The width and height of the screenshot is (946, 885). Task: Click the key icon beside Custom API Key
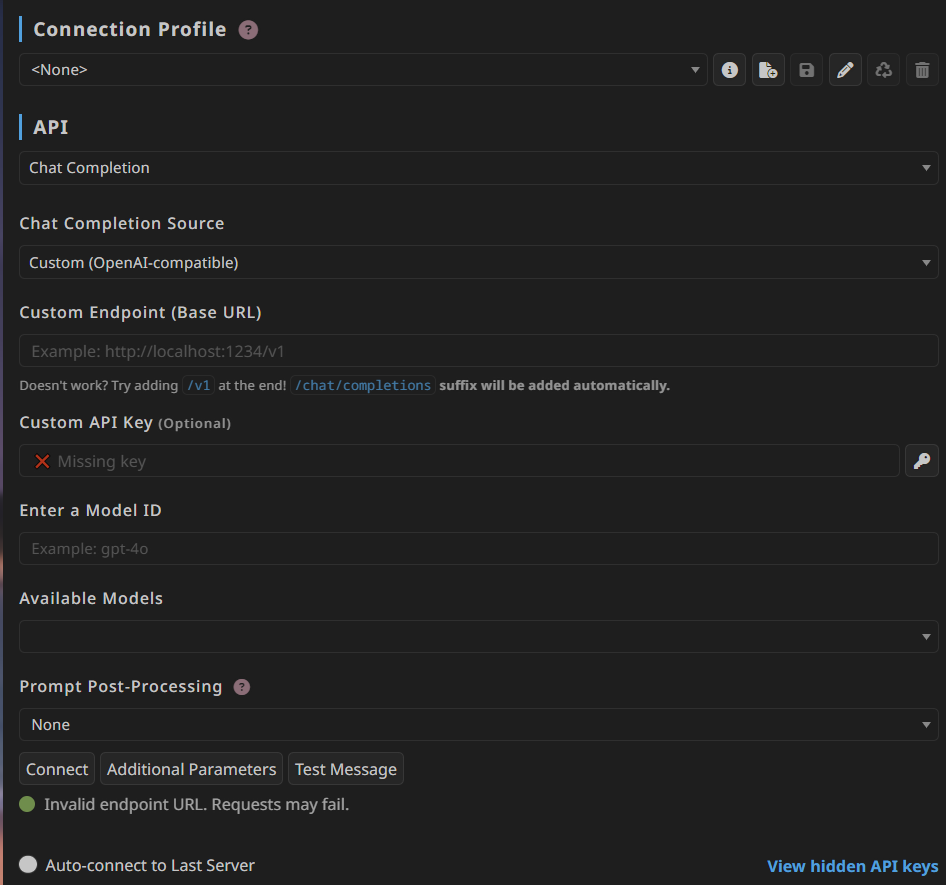coord(922,461)
